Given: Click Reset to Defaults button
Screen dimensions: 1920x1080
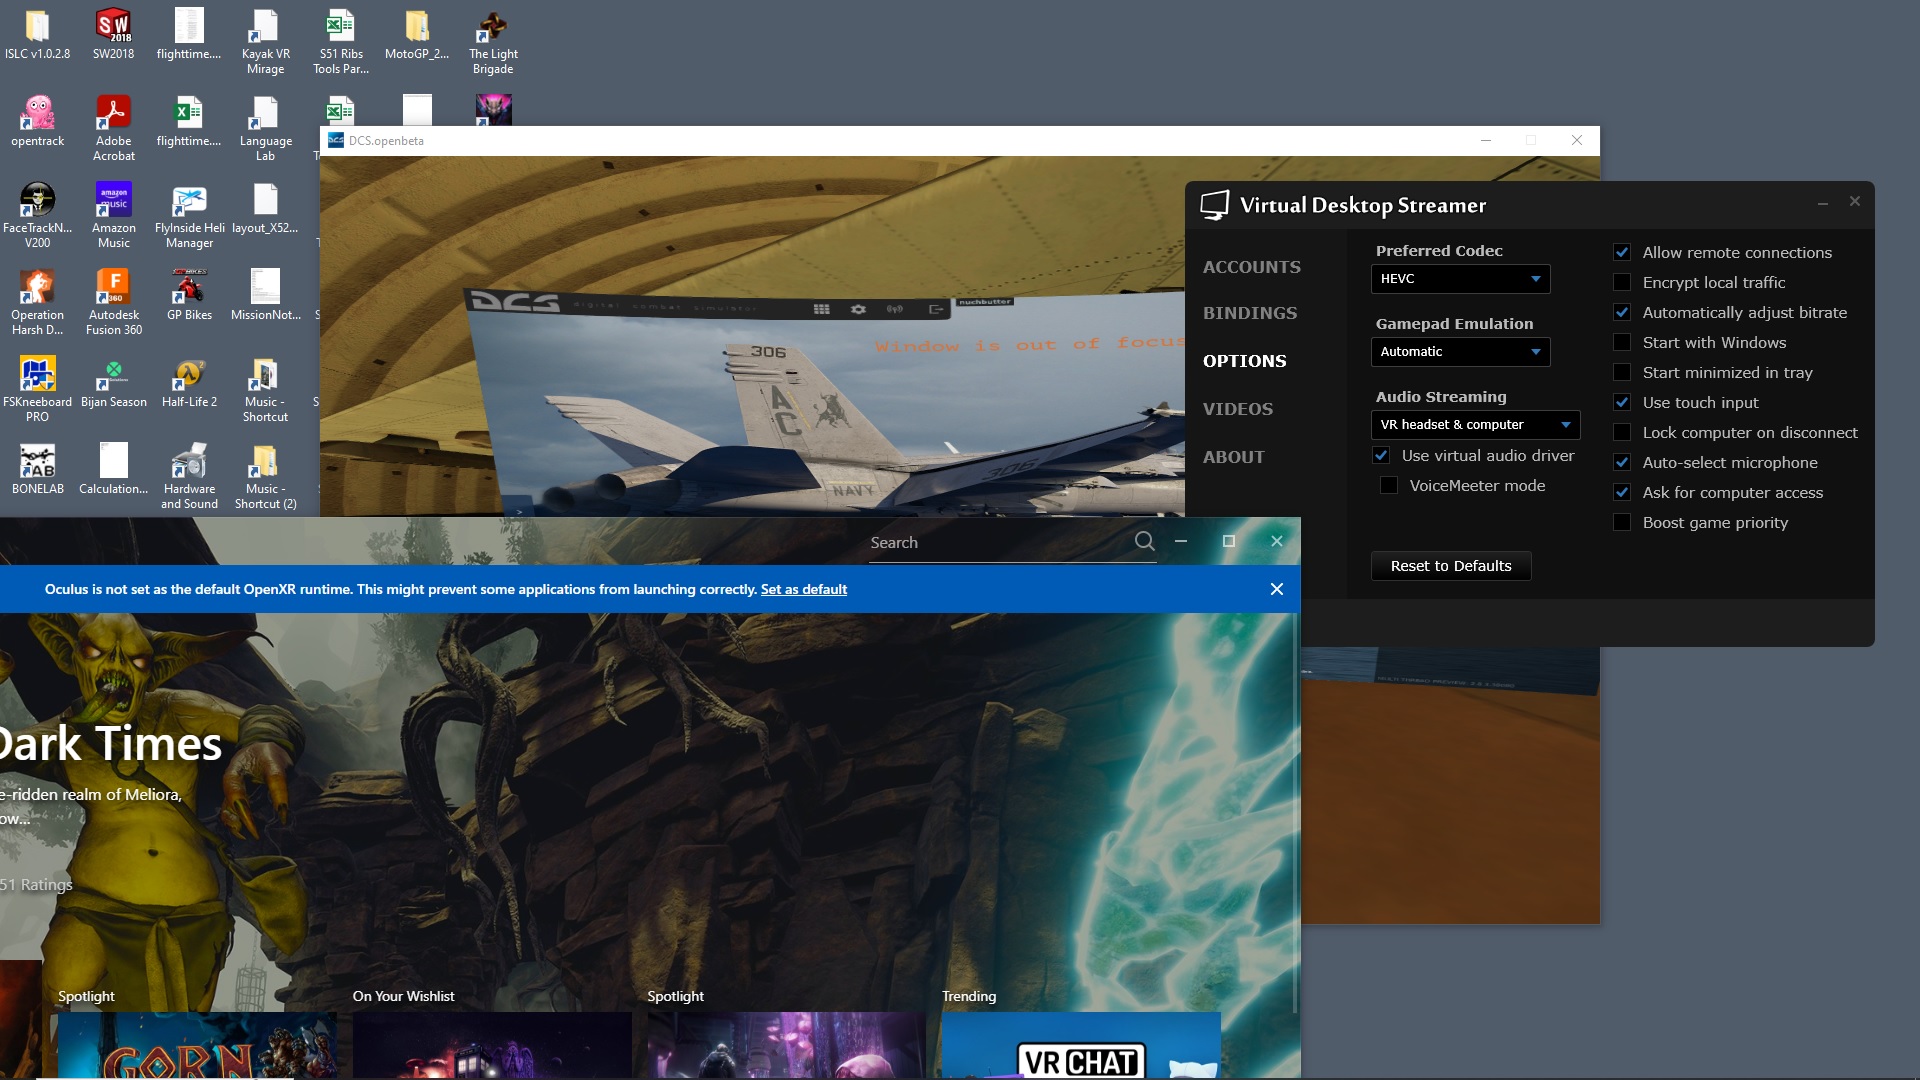Looking at the screenshot, I should [x=1451, y=566].
